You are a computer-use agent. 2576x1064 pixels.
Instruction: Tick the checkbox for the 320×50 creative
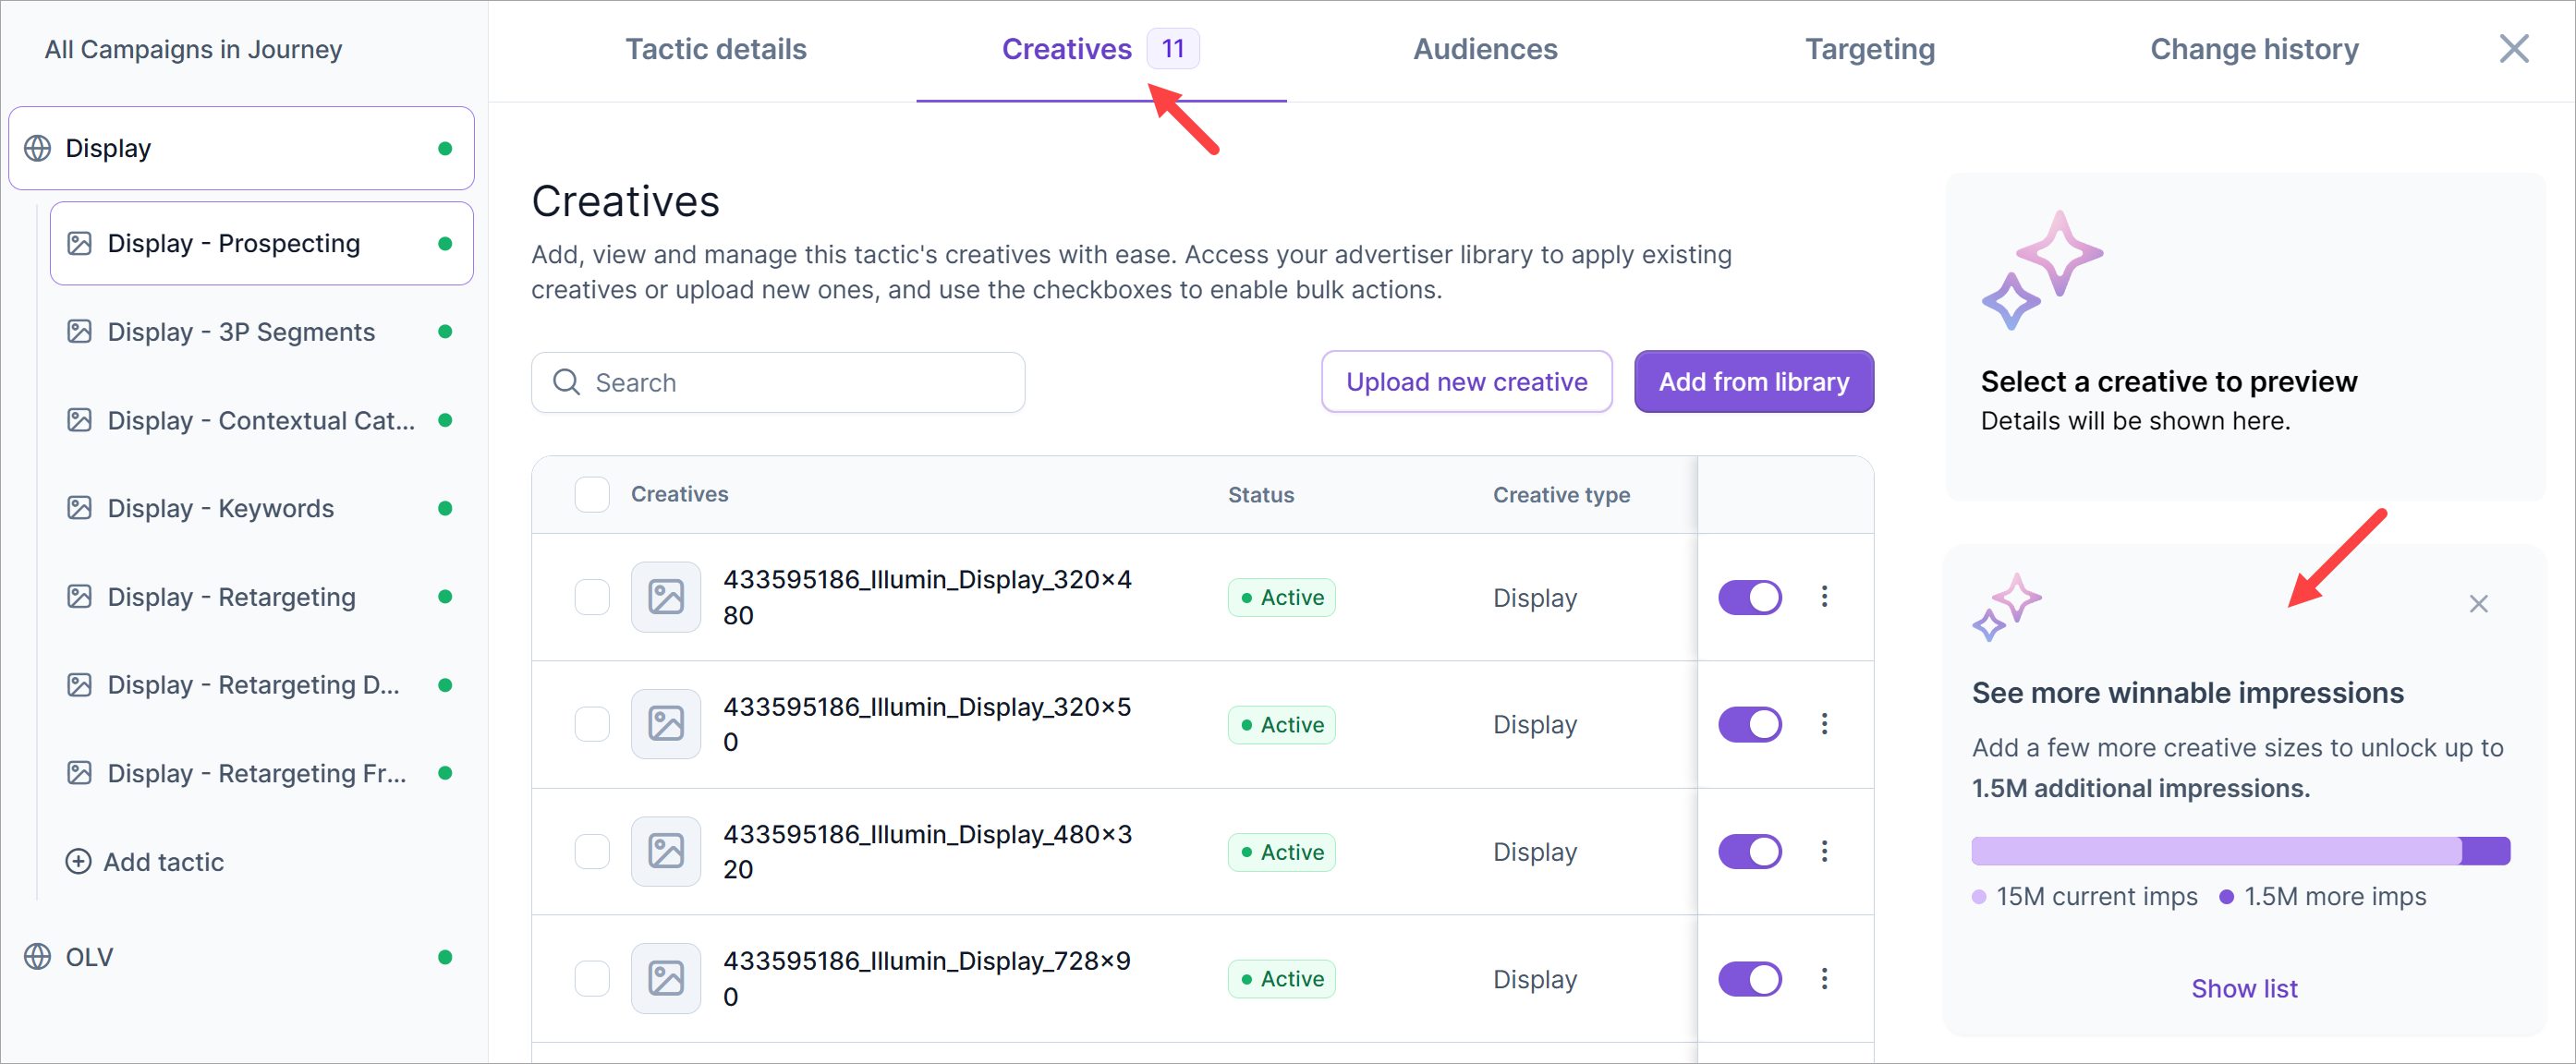(592, 724)
